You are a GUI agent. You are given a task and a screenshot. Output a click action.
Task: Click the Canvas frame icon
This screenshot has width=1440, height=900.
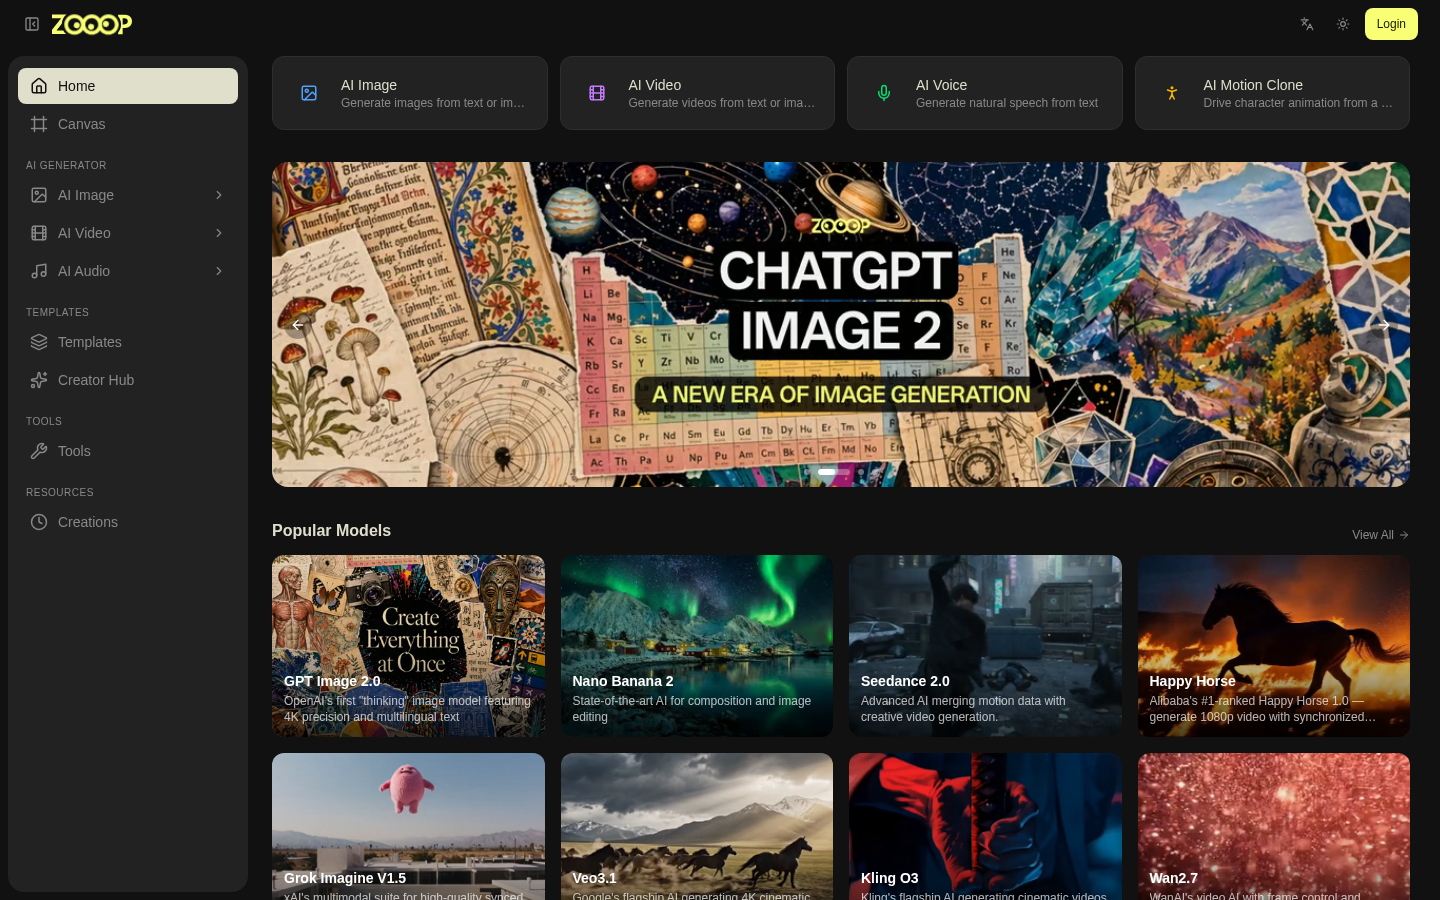(x=39, y=124)
